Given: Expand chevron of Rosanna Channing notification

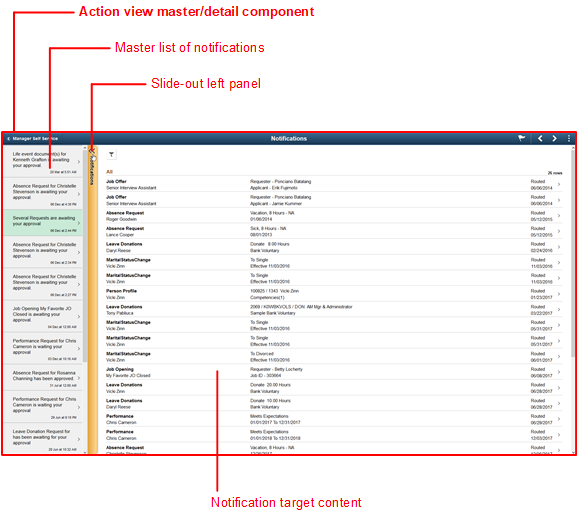Looking at the screenshot, I should click(79, 378).
